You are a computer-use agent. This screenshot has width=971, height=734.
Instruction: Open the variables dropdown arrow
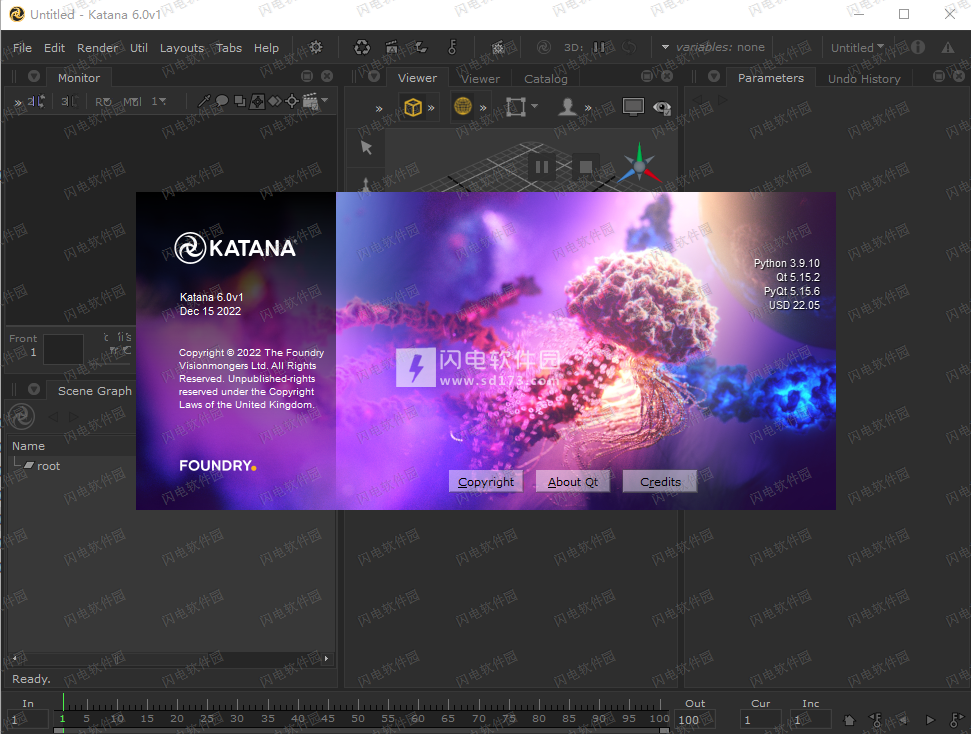tap(665, 47)
